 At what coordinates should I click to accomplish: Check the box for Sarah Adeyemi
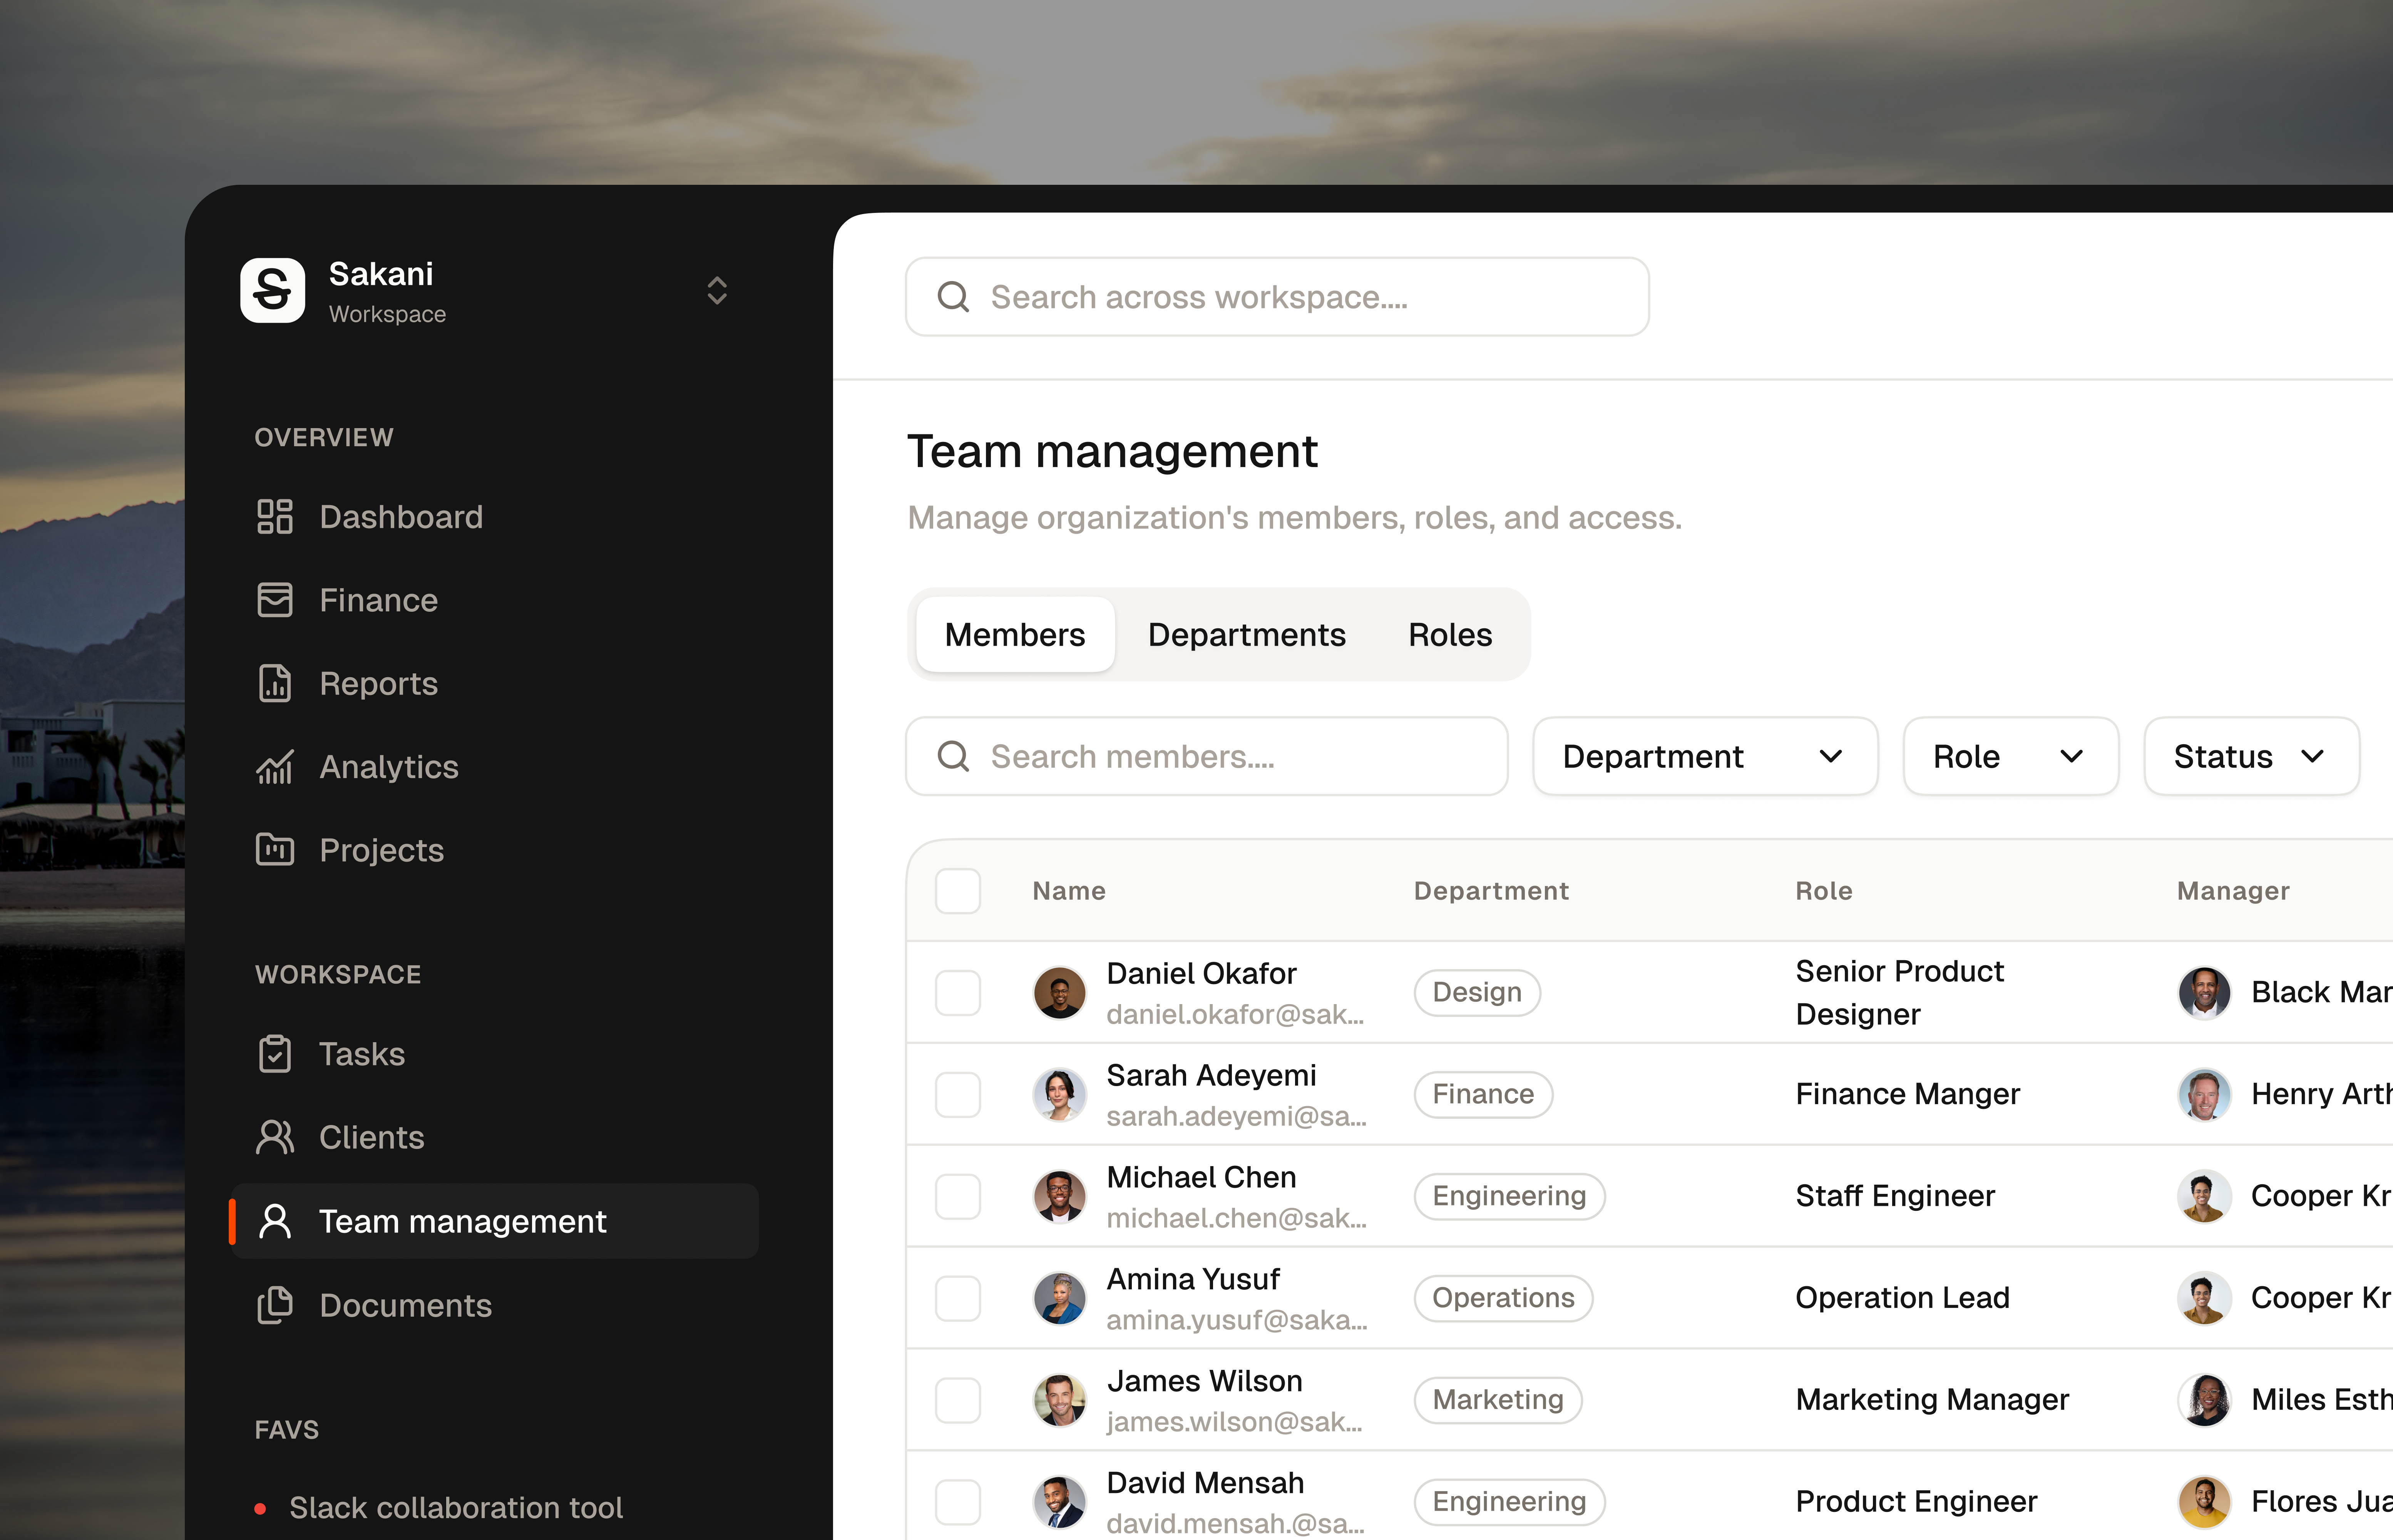coord(957,1094)
